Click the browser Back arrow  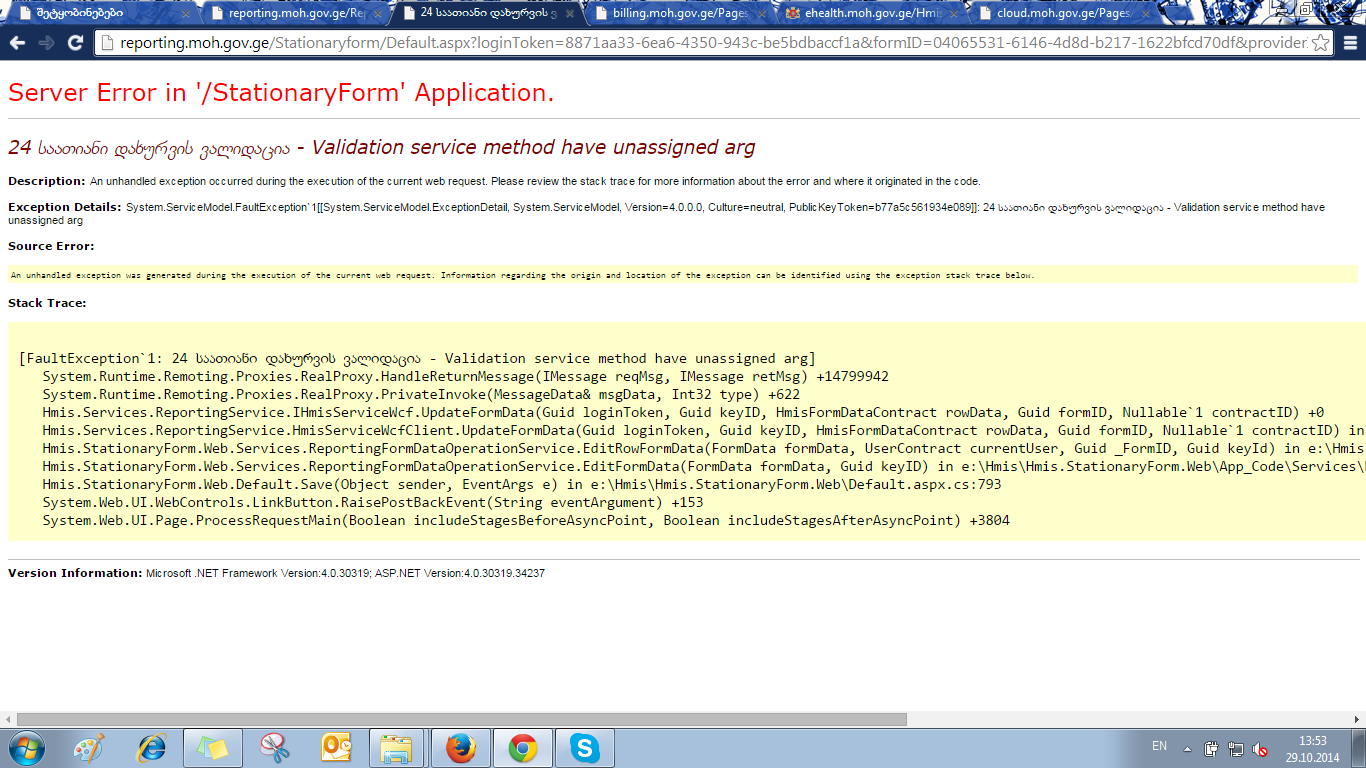(17, 43)
